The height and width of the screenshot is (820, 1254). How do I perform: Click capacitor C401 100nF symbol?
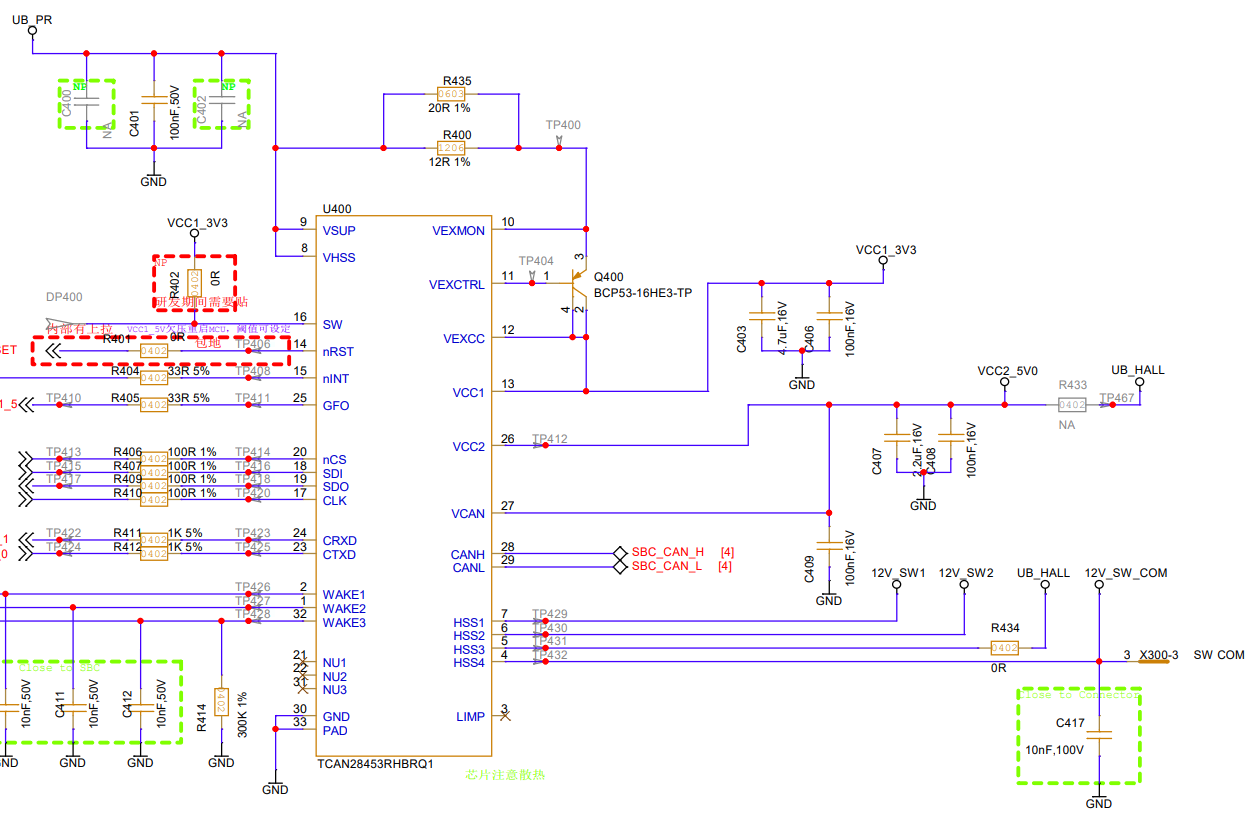click(153, 100)
